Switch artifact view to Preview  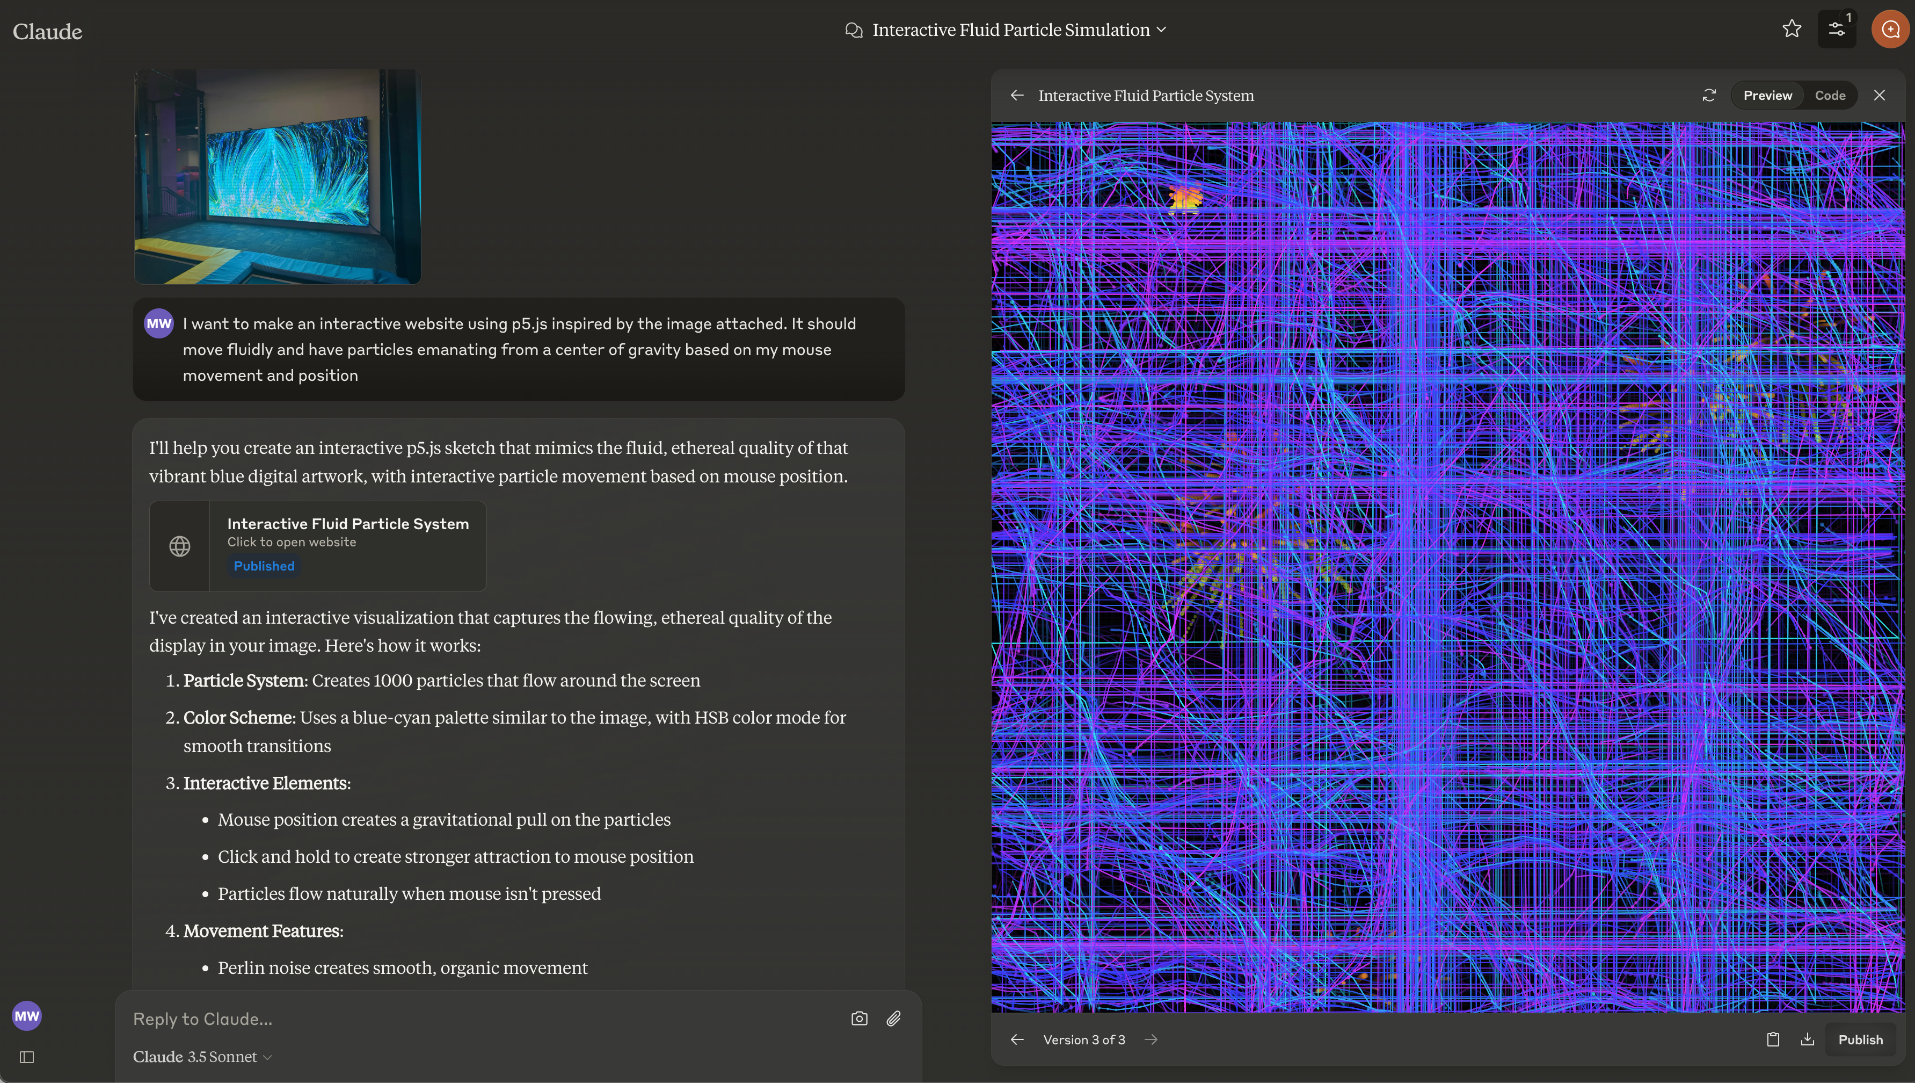coord(1767,95)
